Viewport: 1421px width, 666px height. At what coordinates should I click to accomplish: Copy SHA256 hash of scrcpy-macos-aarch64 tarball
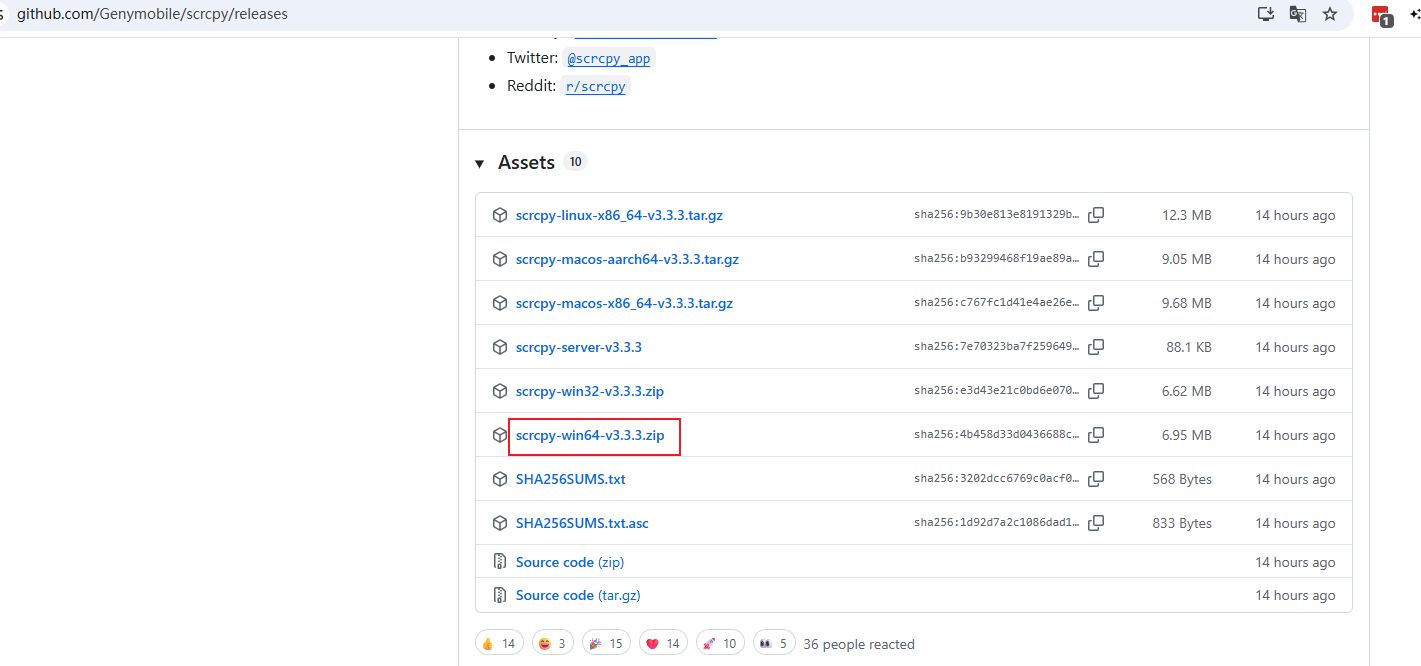tap(1096, 259)
